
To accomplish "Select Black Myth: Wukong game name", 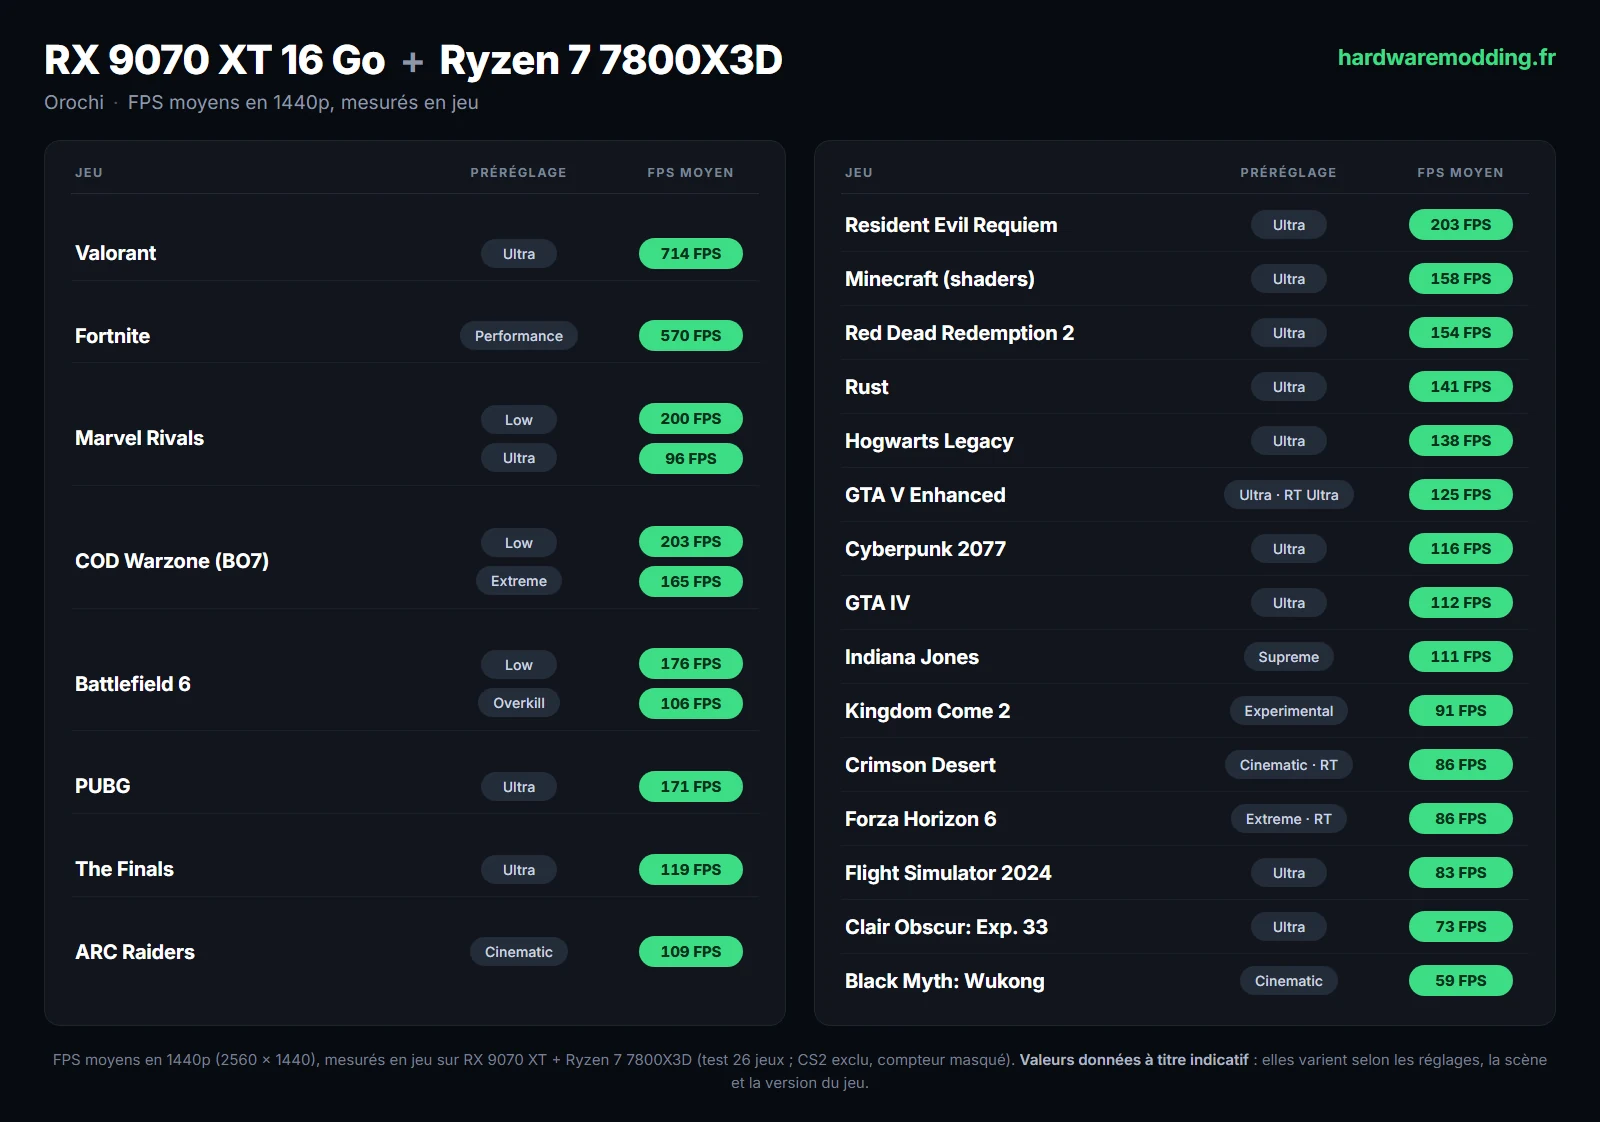I will (x=945, y=981).
